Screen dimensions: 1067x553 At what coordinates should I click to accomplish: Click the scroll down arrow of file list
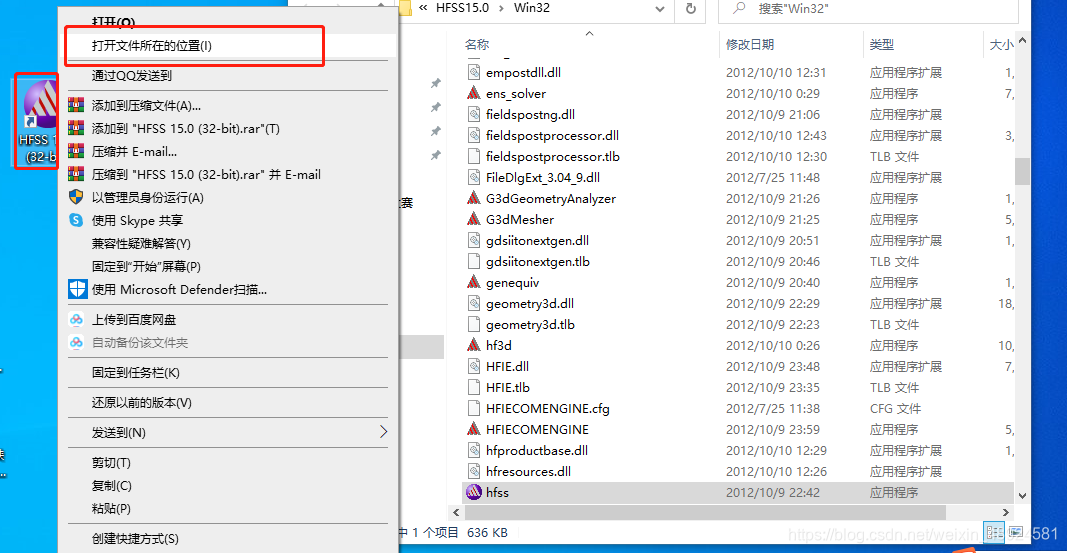1022,496
